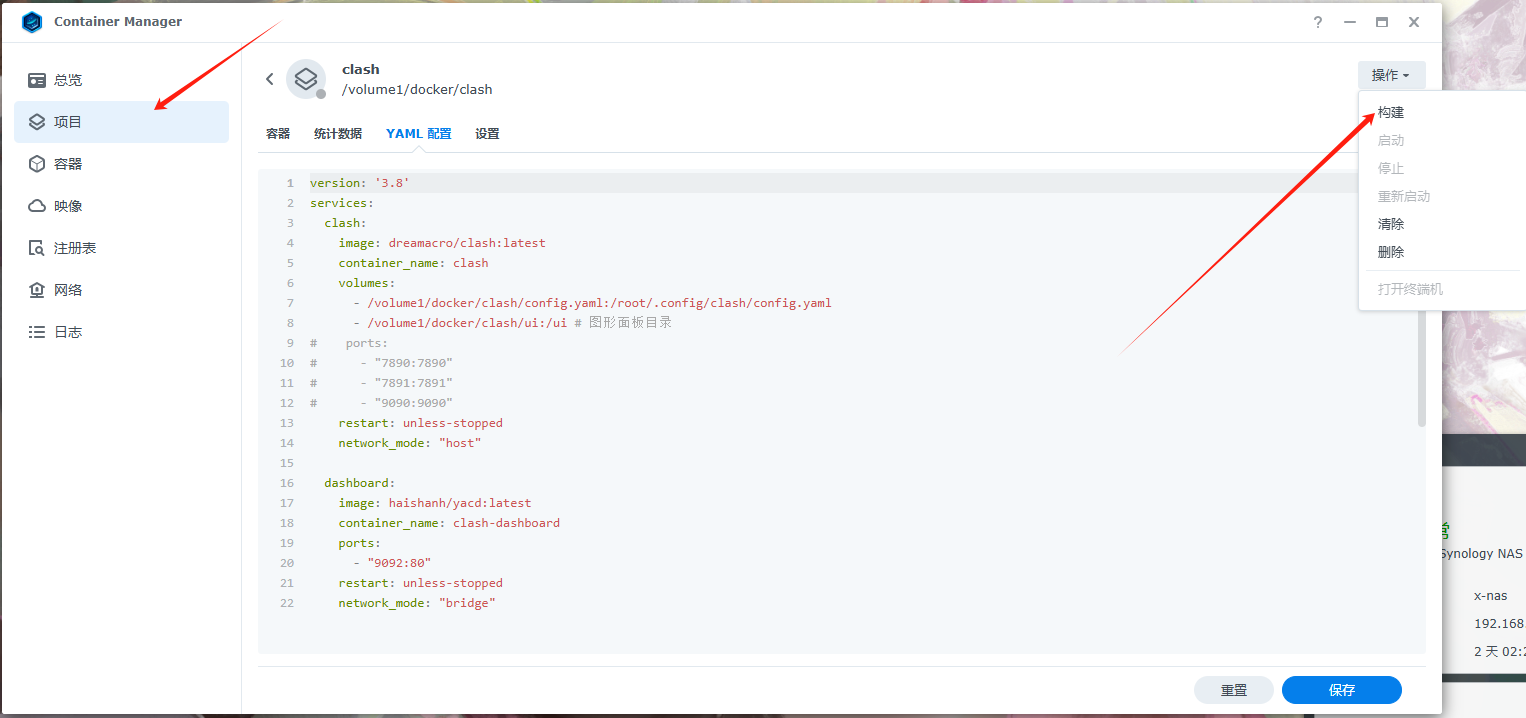The width and height of the screenshot is (1526, 718).
Task: Open the Network (网络) house icon
Action: pyautogui.click(x=37, y=290)
